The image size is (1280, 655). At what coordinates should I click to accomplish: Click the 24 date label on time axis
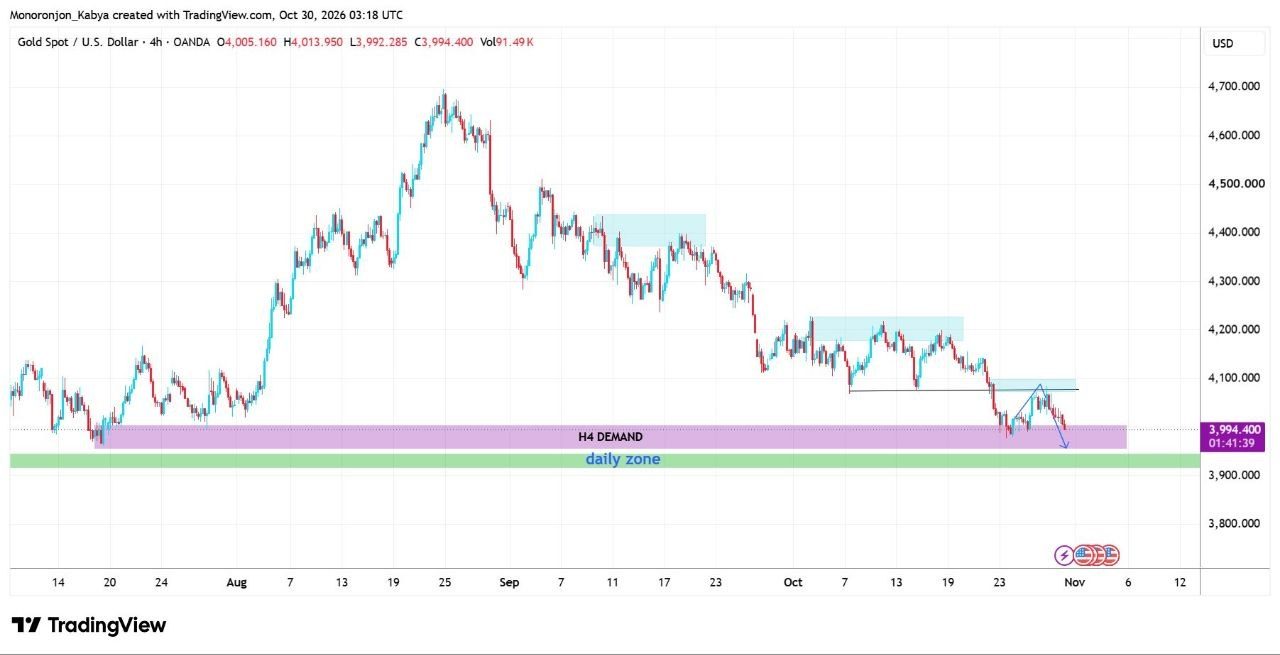pos(162,582)
